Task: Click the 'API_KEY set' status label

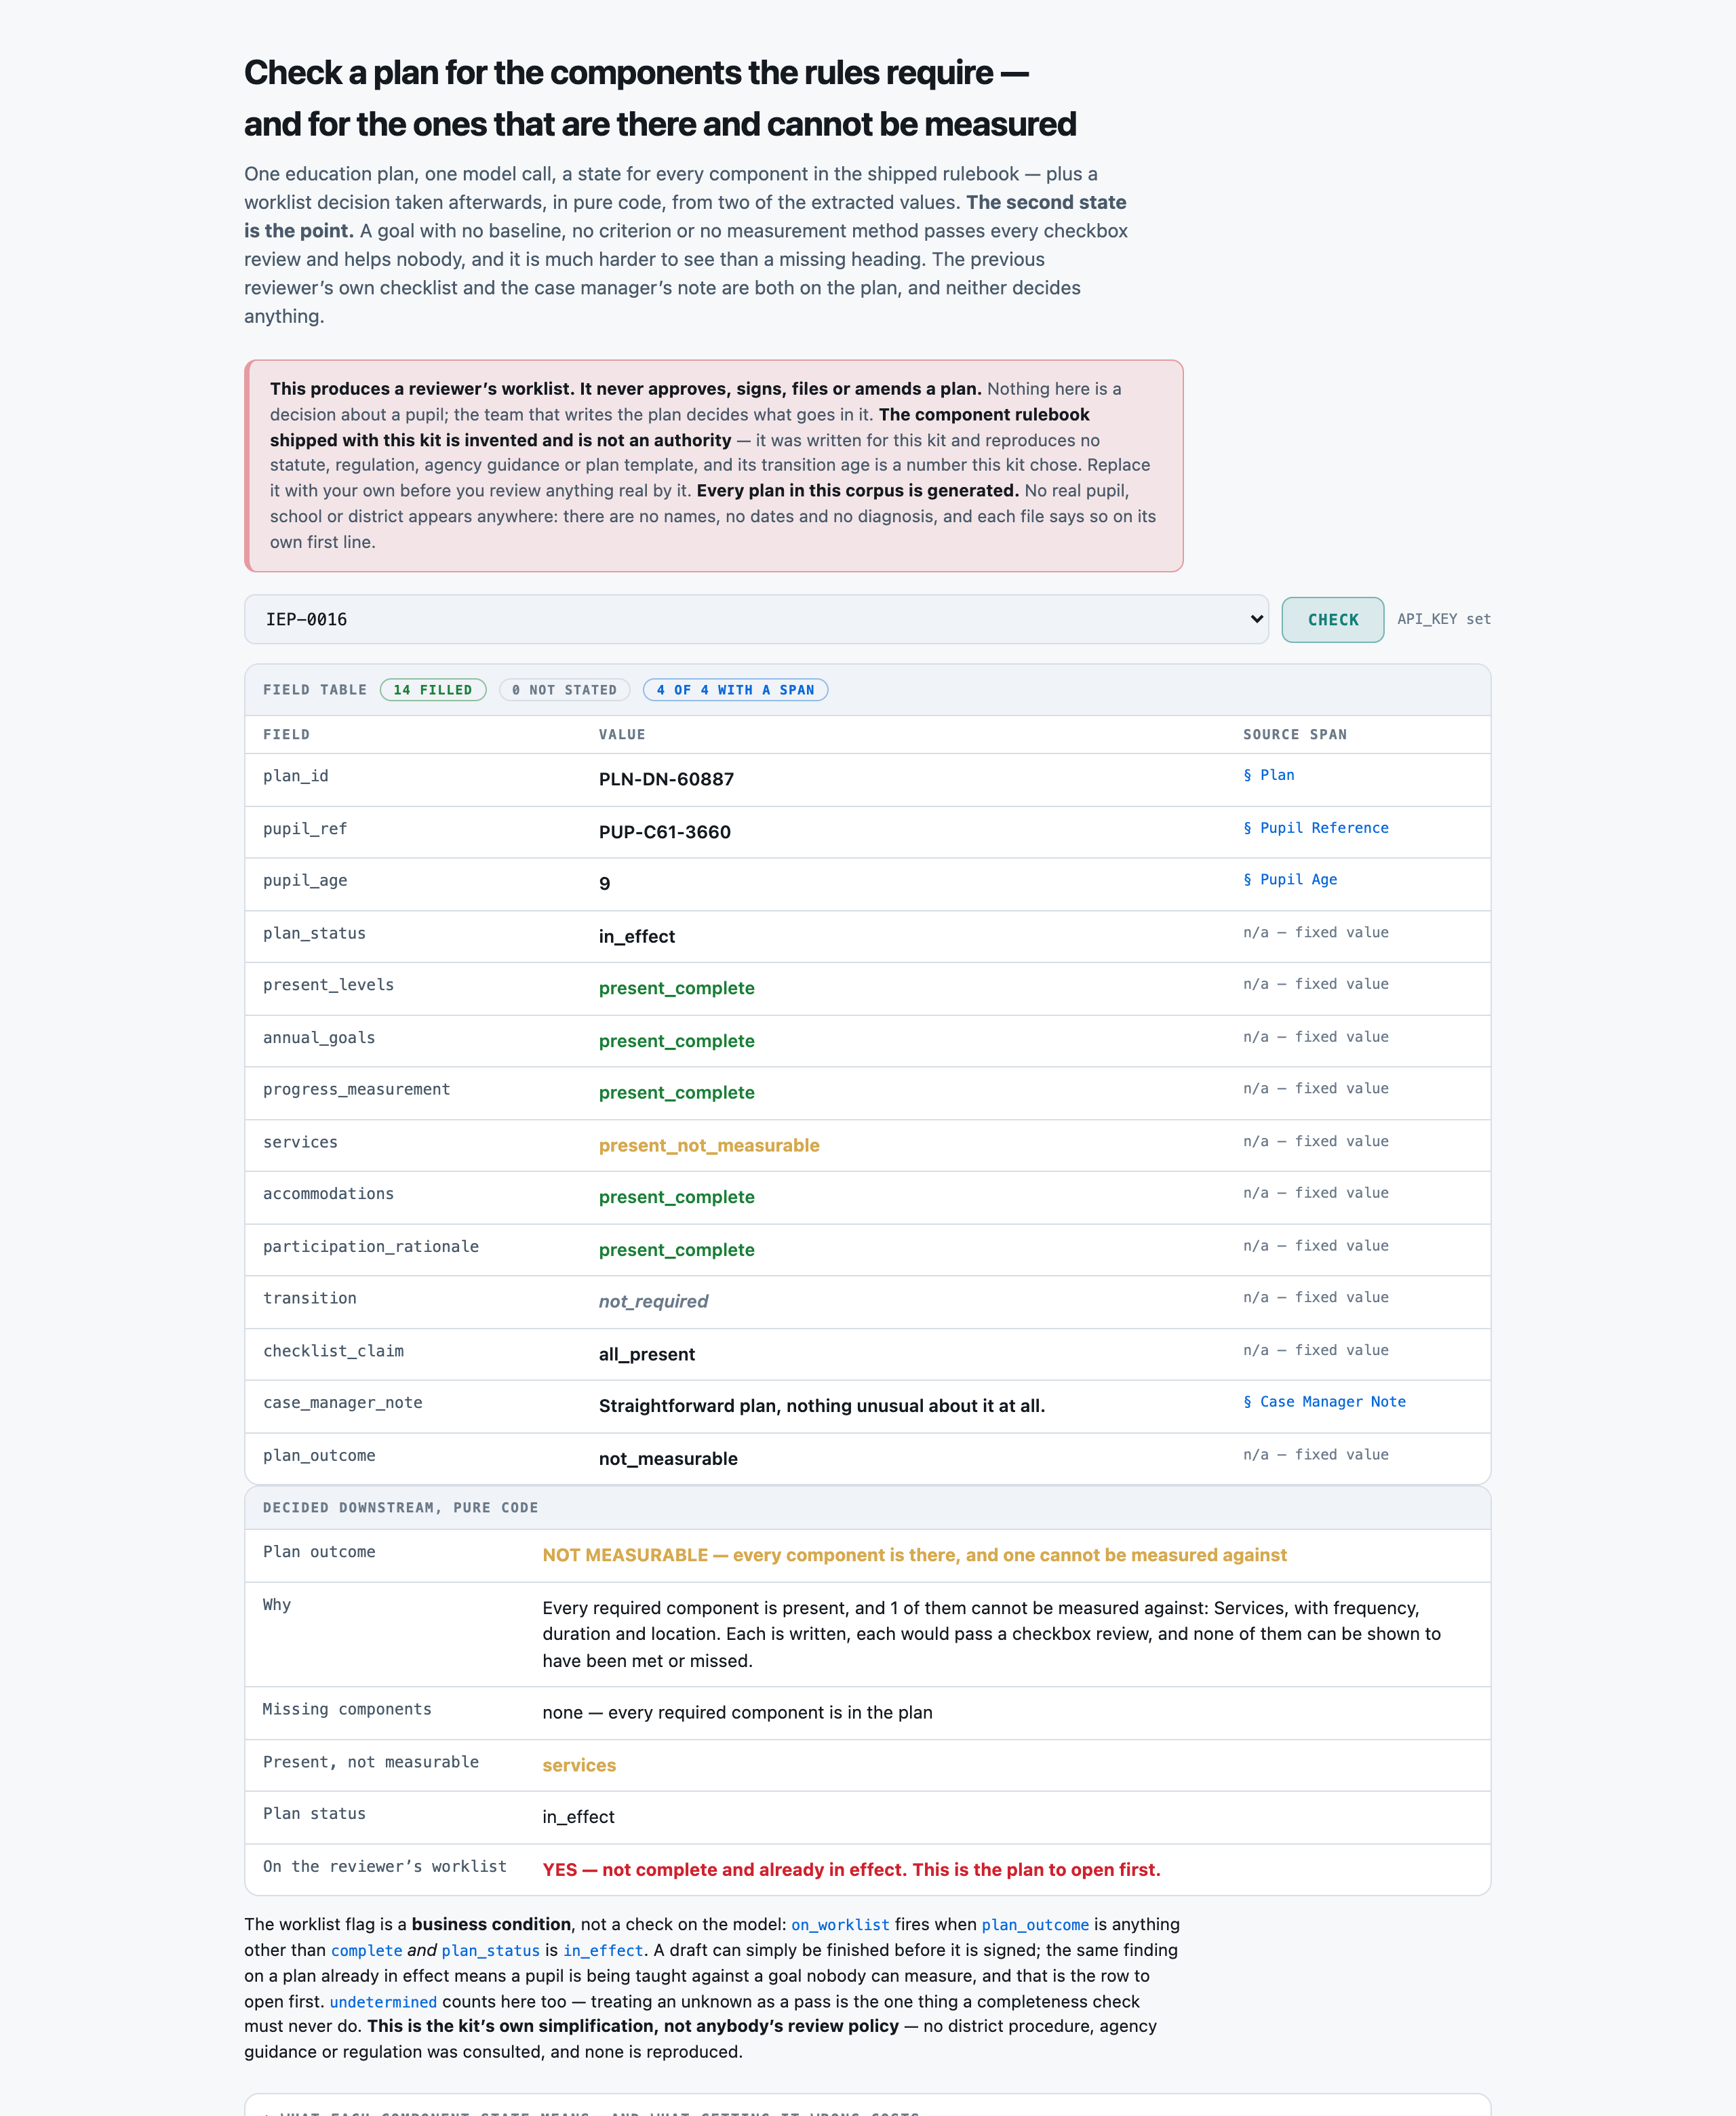Action: tap(1443, 619)
